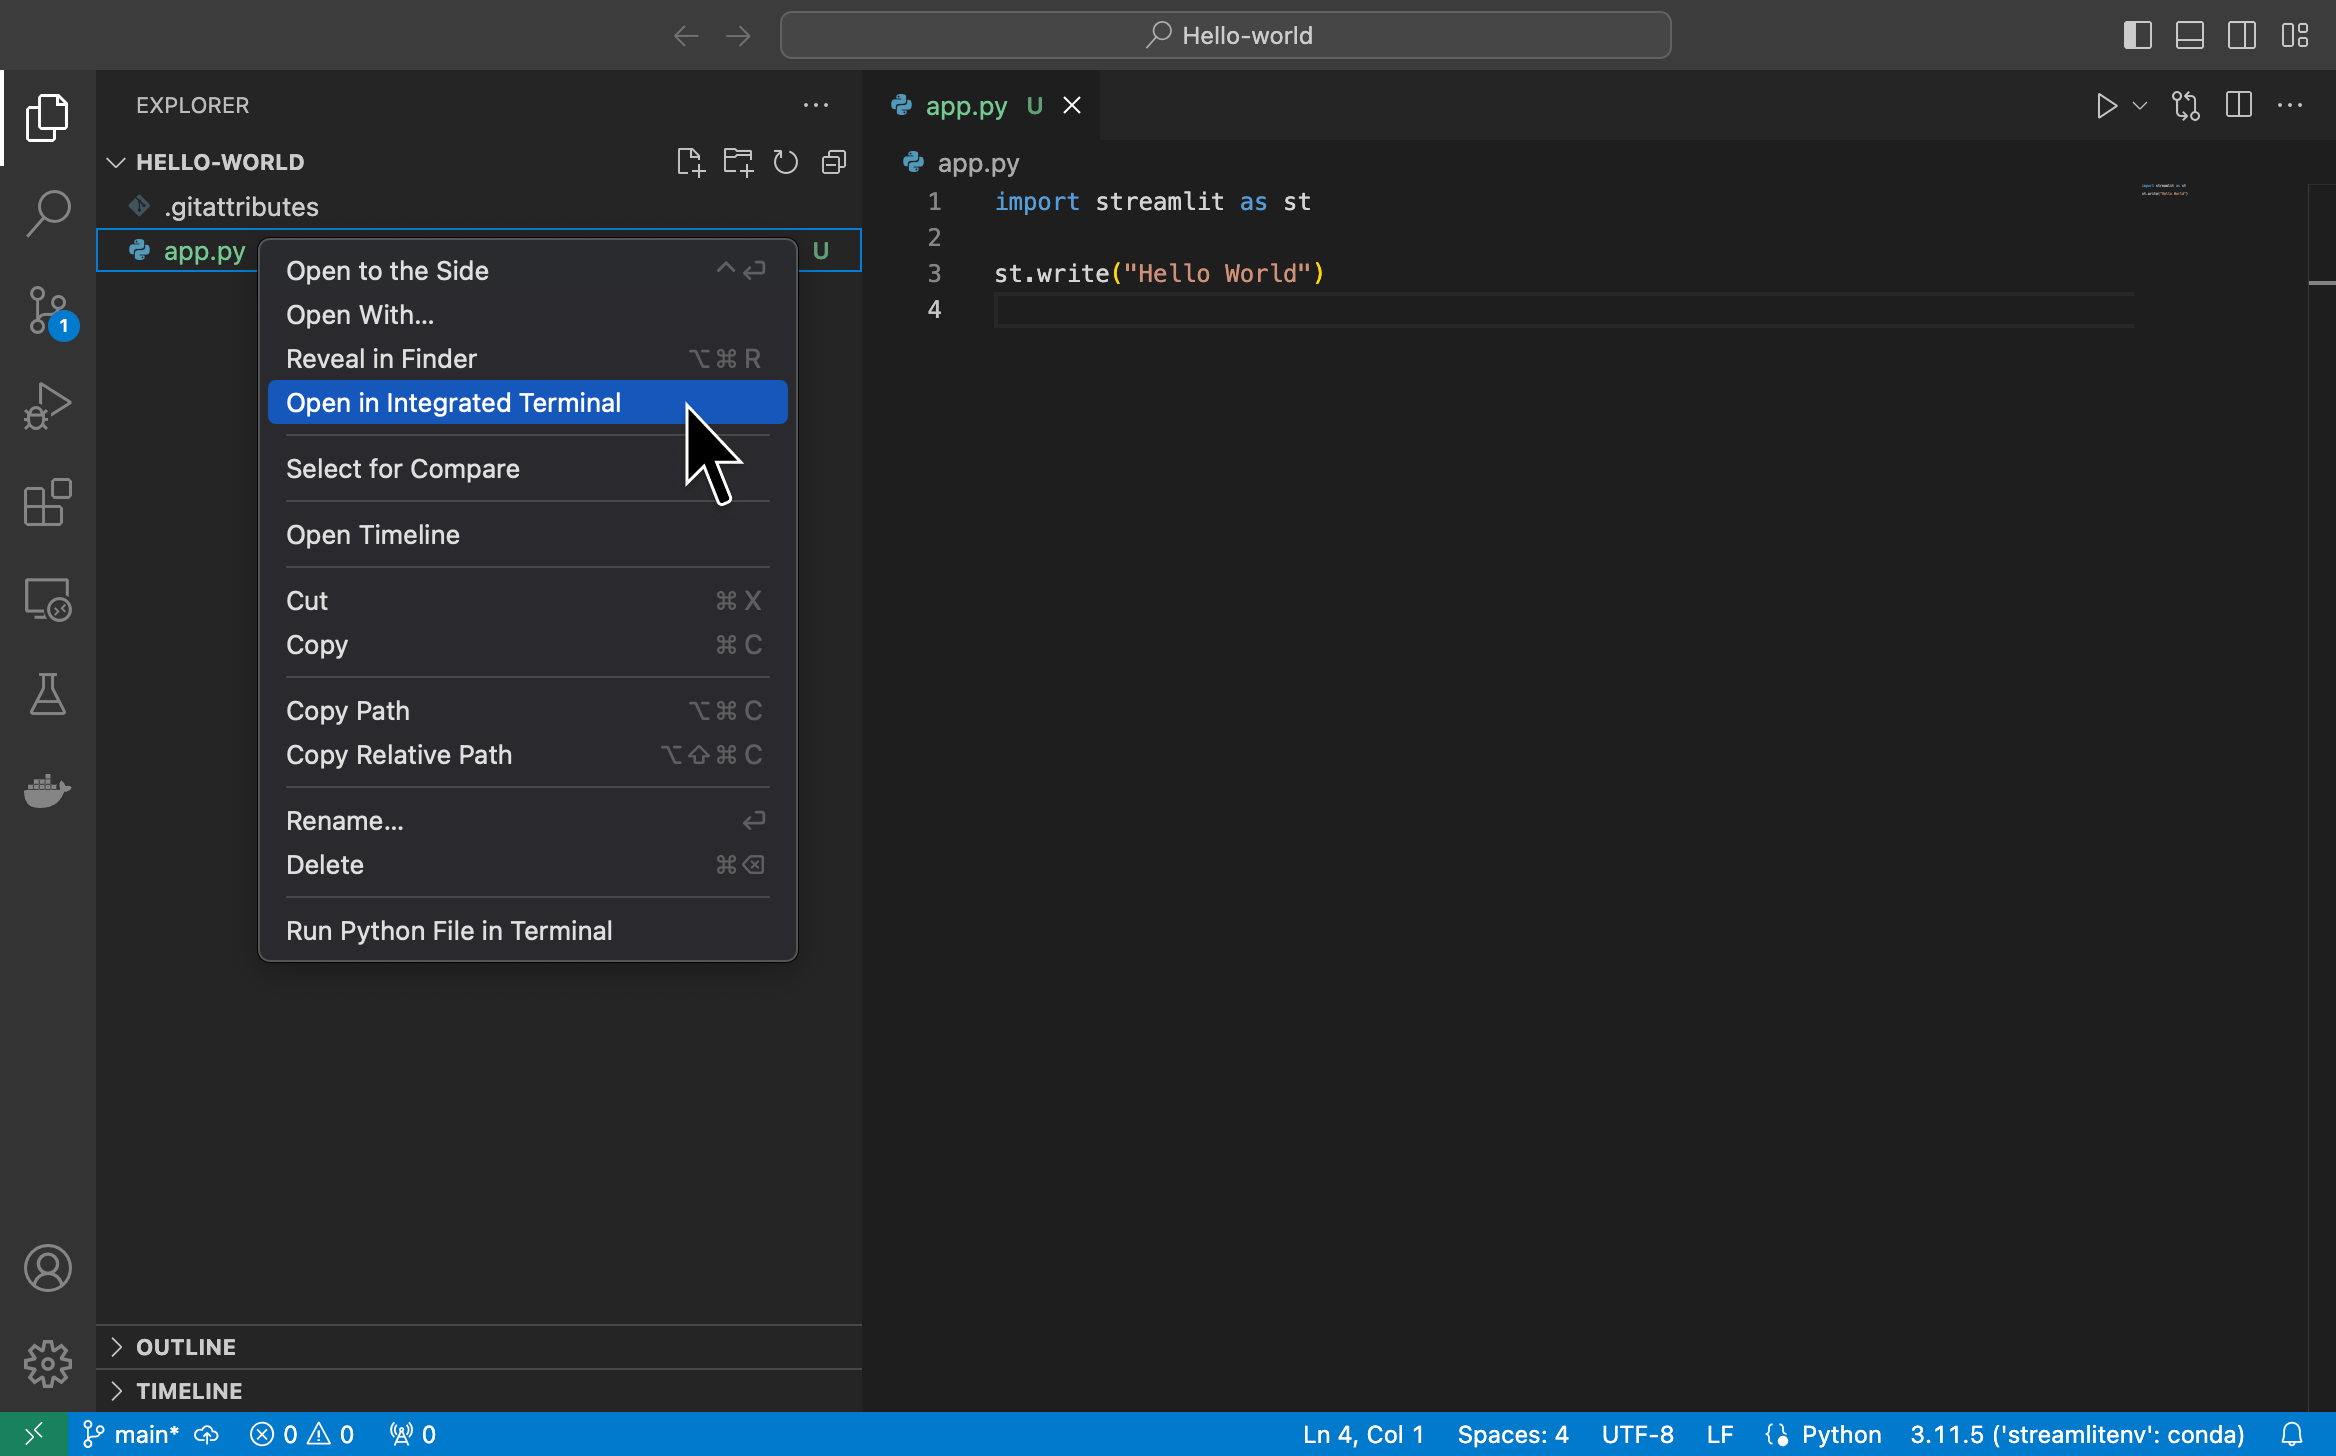Open the Search view

(x=47, y=213)
